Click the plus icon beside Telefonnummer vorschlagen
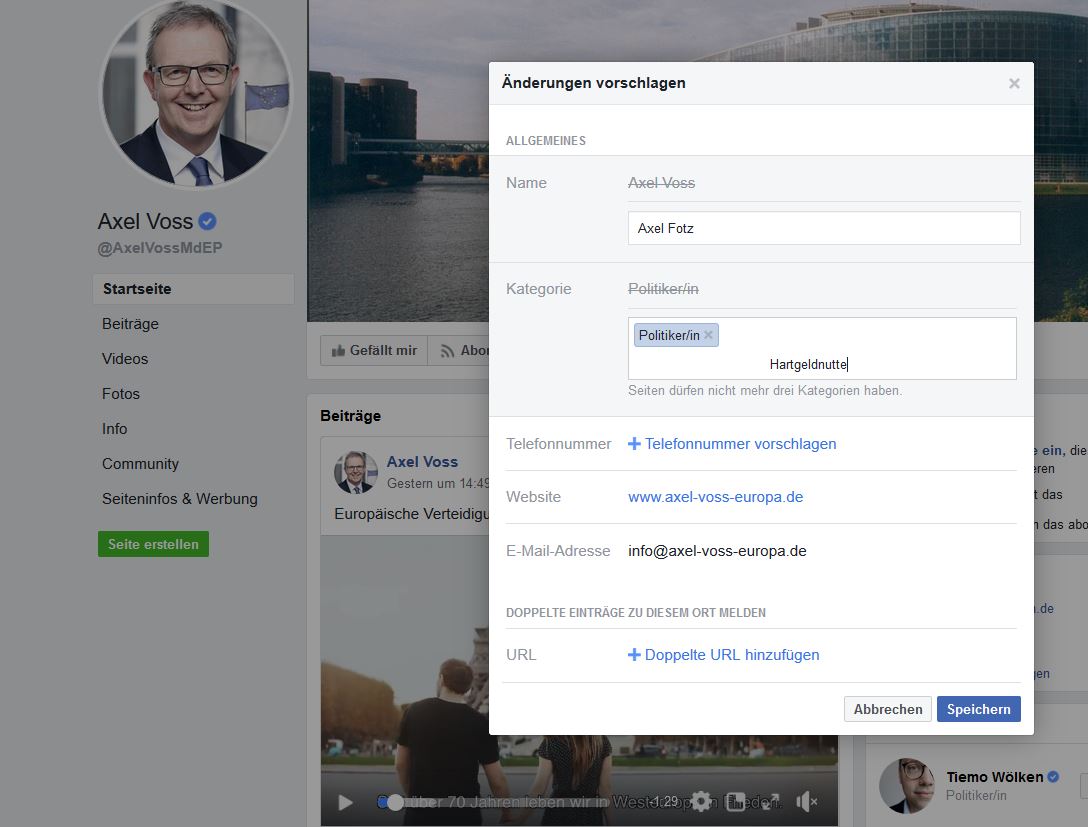Image resolution: width=1088 pixels, height=827 pixels. (x=634, y=443)
